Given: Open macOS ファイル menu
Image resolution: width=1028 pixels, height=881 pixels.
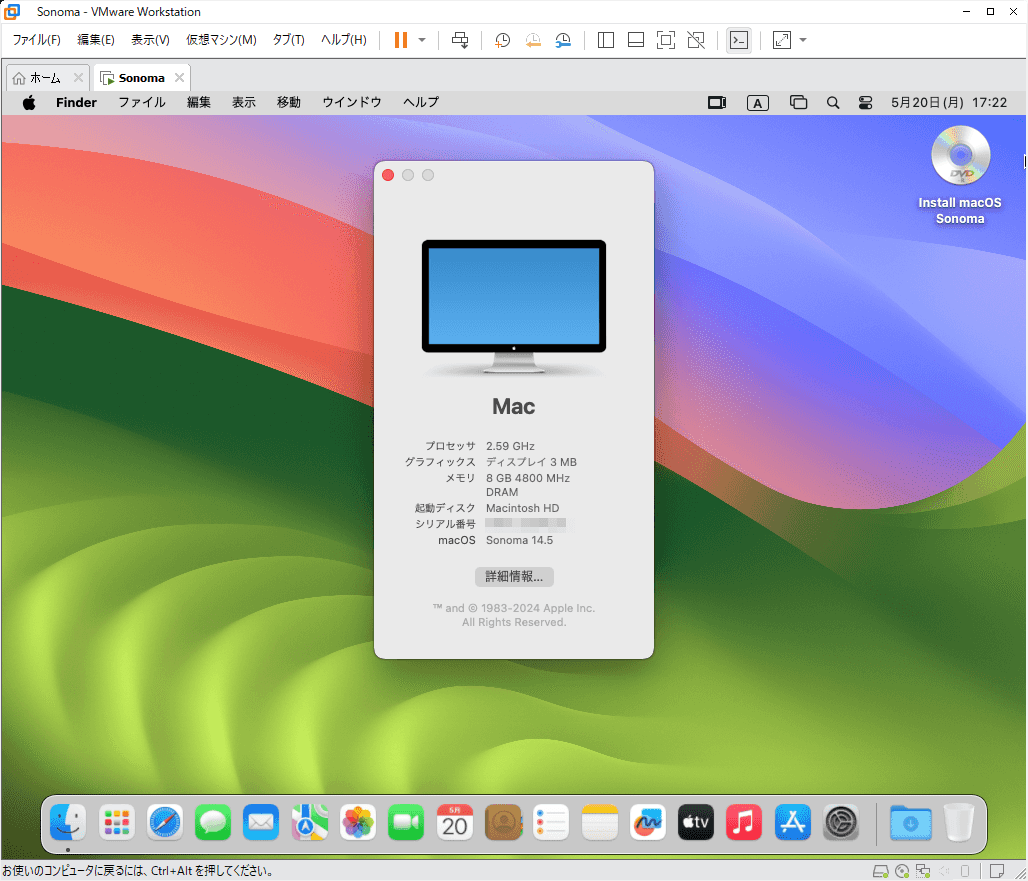Looking at the screenshot, I should [142, 102].
